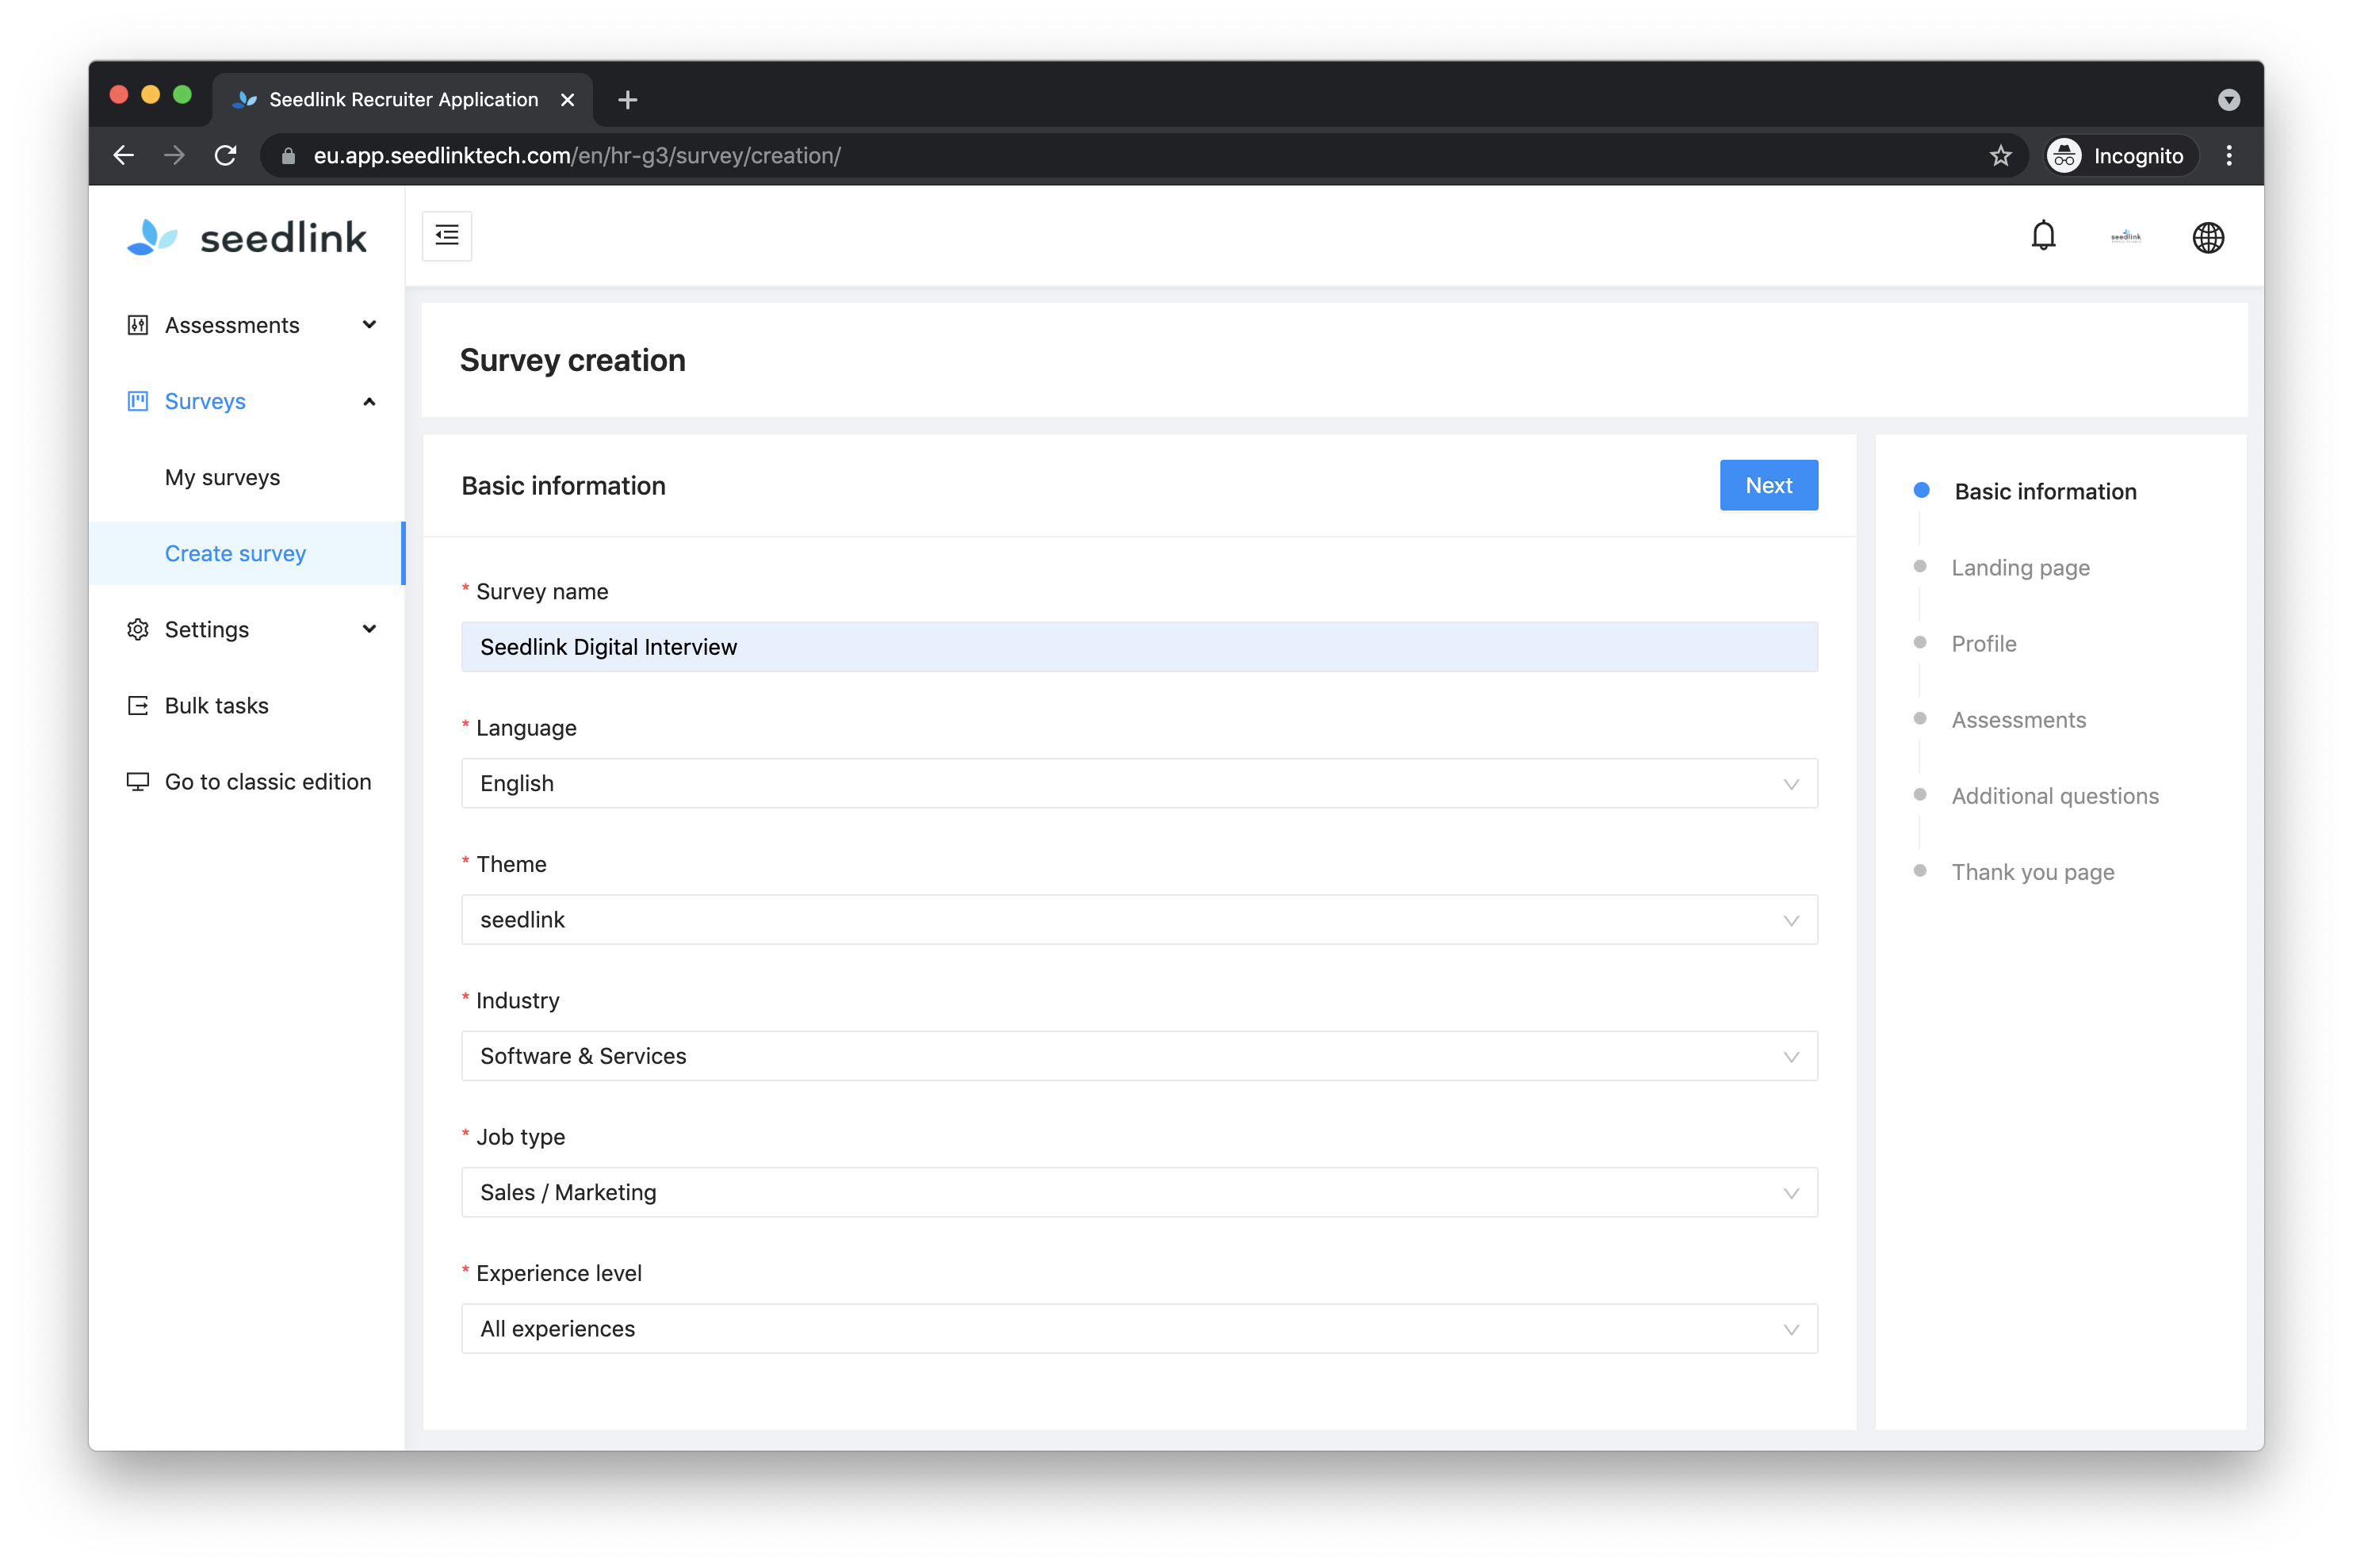Open the tab search dropdown in Chrome

click(x=2228, y=99)
